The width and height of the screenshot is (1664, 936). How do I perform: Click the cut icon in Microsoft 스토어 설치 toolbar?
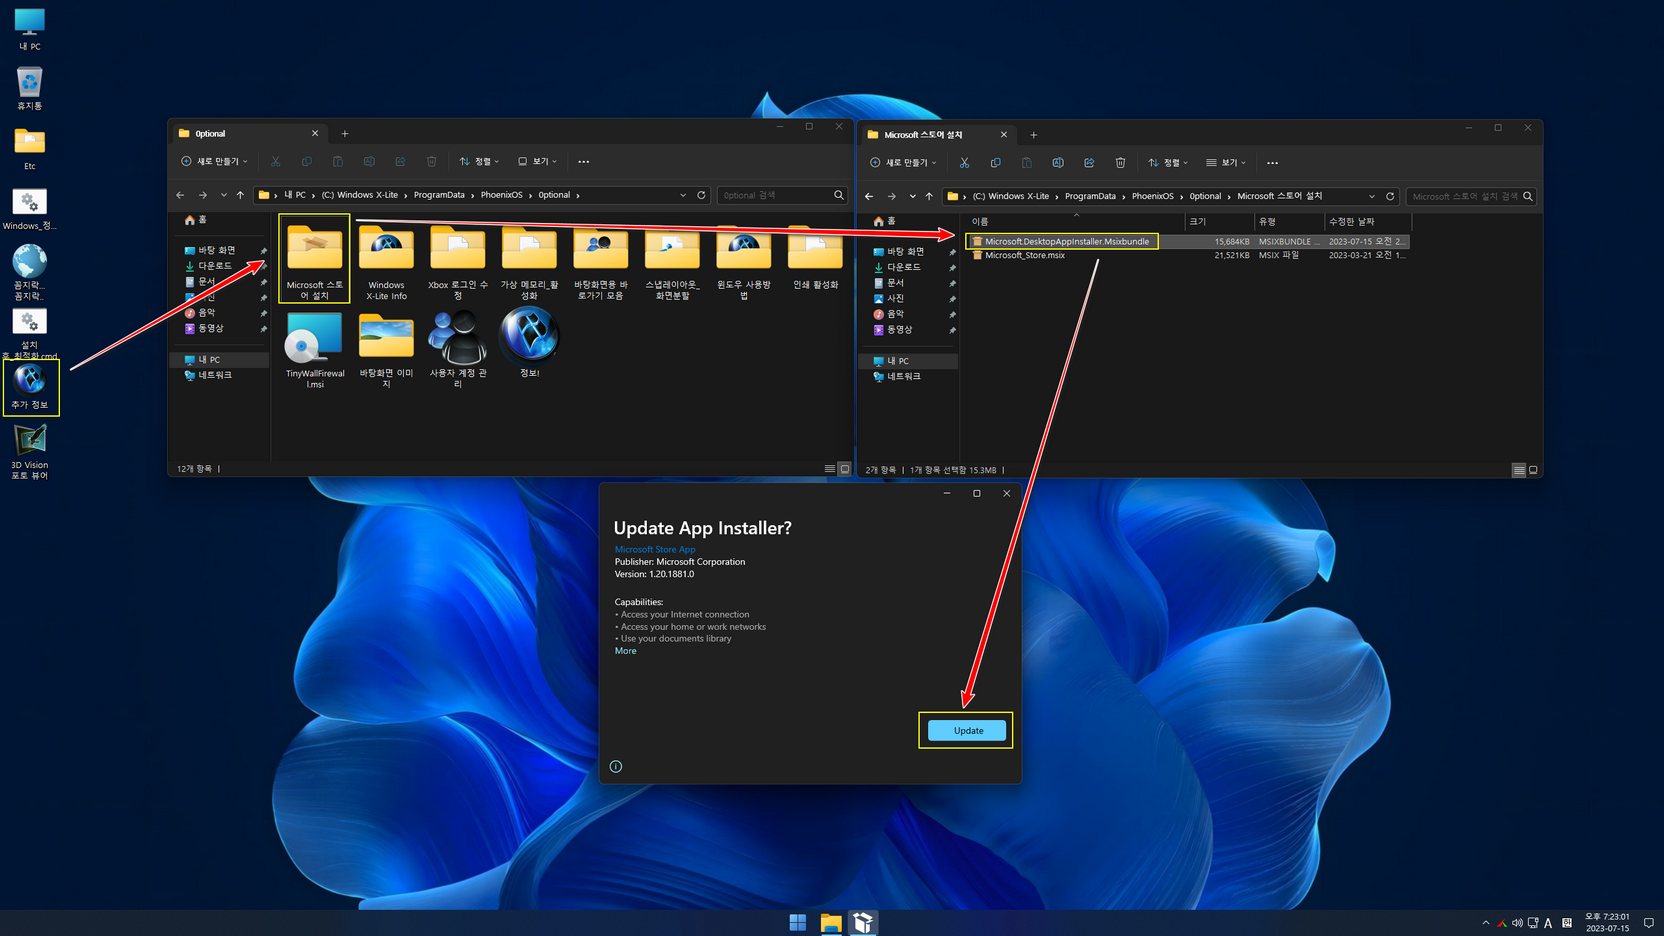click(x=964, y=162)
